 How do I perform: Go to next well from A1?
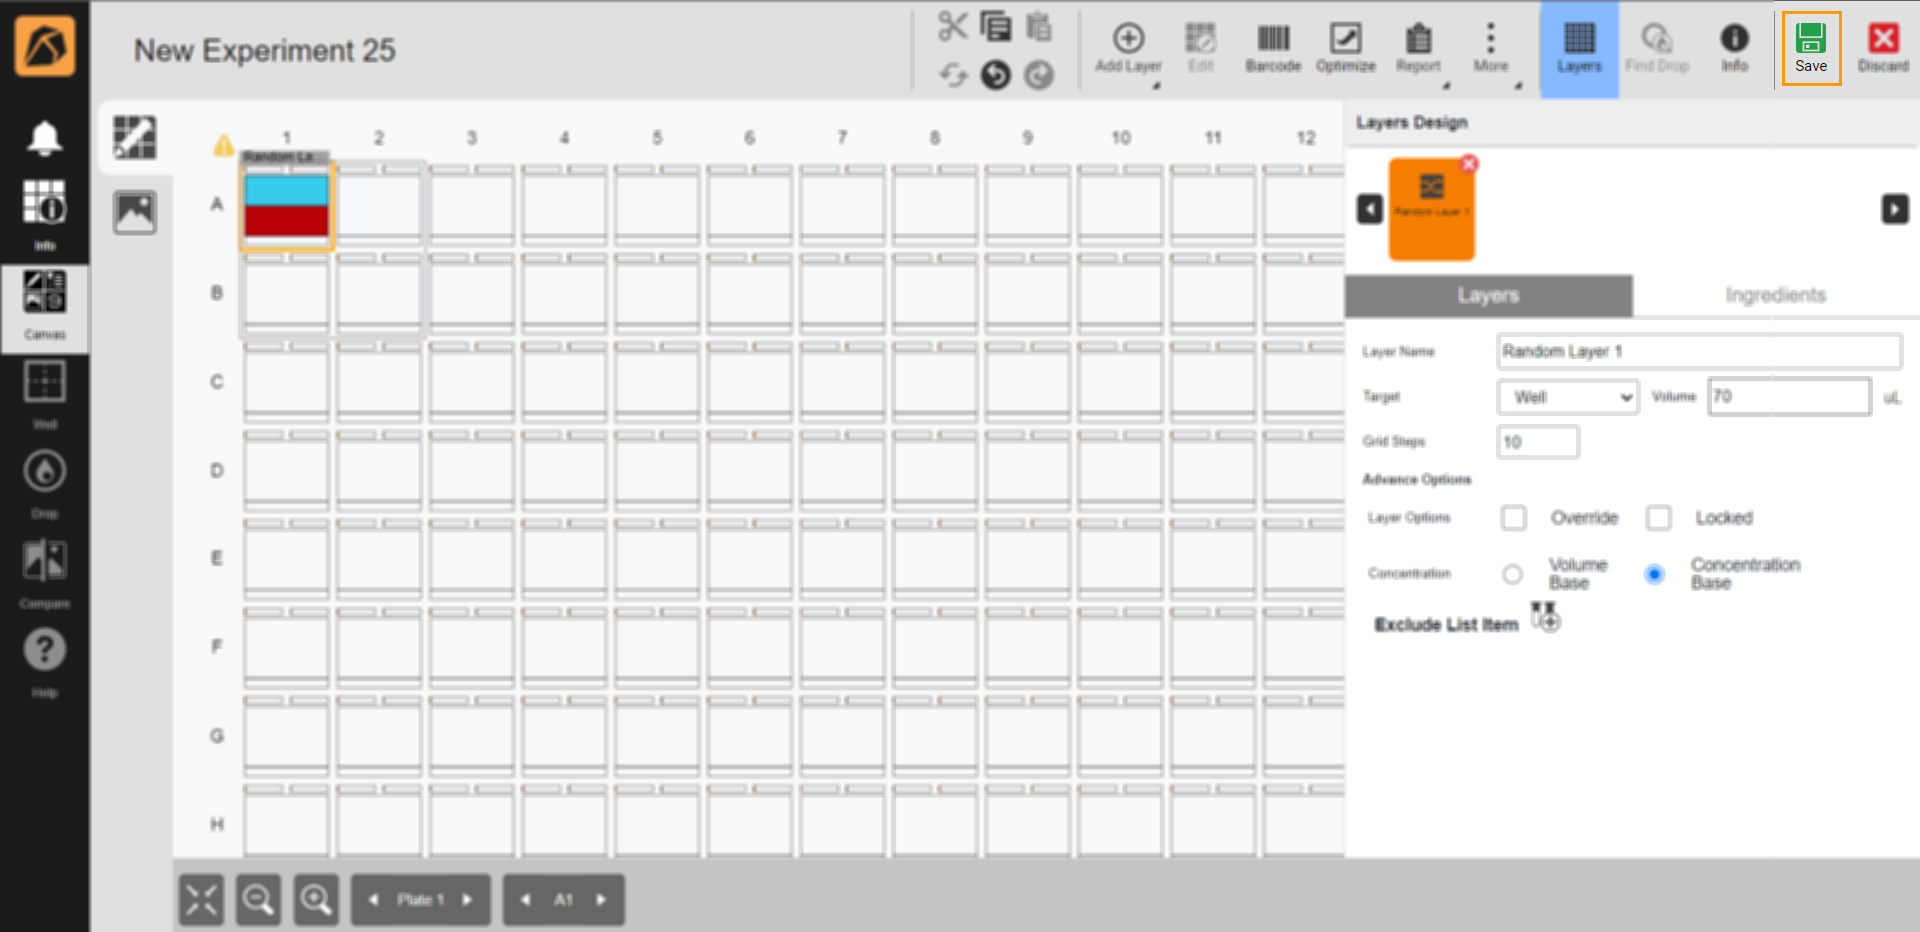tap(601, 900)
